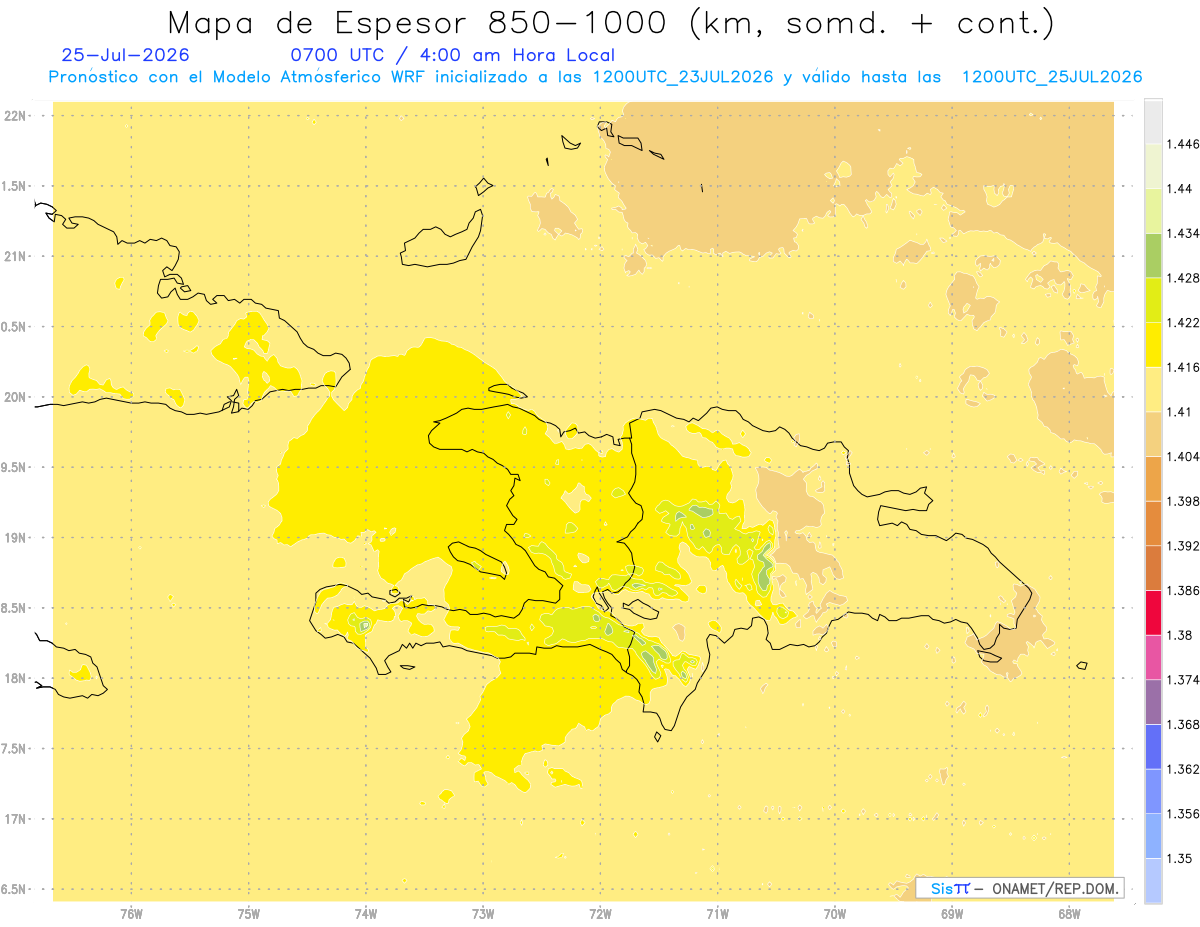This screenshot has height=927, width=1200.
Task: Click the initialization time '1200UTC_23JUL2026'
Action: coord(683,77)
